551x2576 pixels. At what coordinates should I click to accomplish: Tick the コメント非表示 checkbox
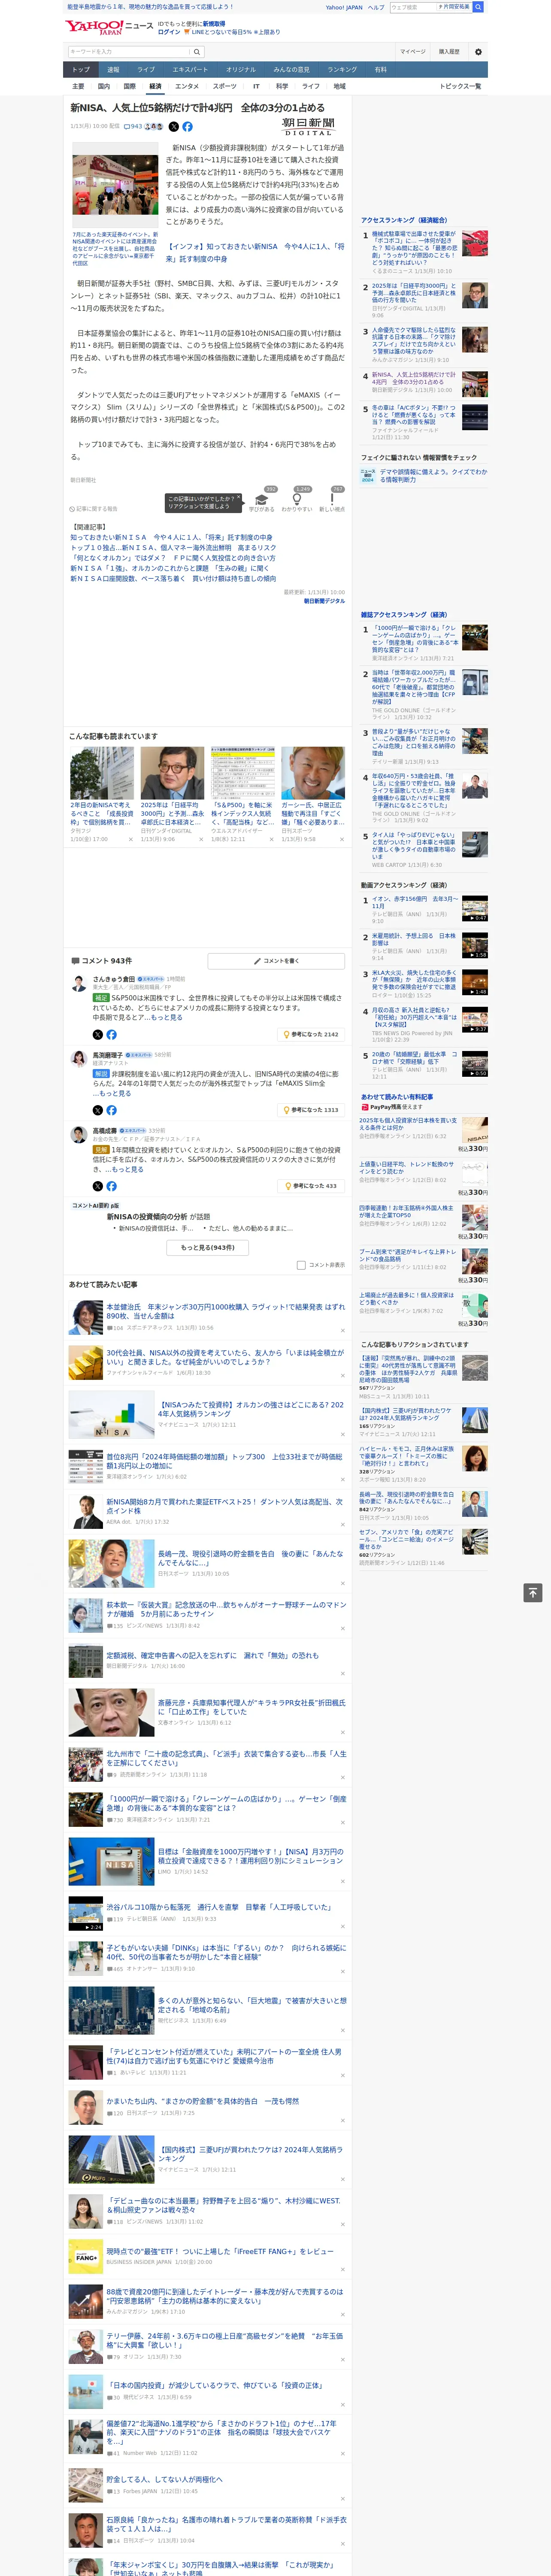tap(301, 1265)
